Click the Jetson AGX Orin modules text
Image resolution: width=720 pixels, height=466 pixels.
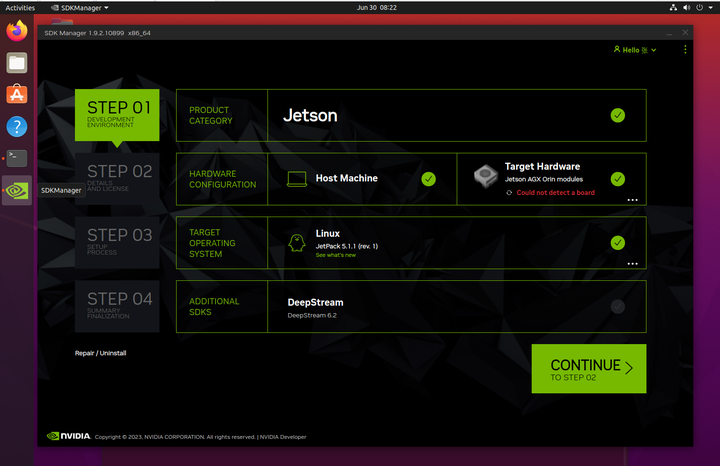tap(544, 179)
